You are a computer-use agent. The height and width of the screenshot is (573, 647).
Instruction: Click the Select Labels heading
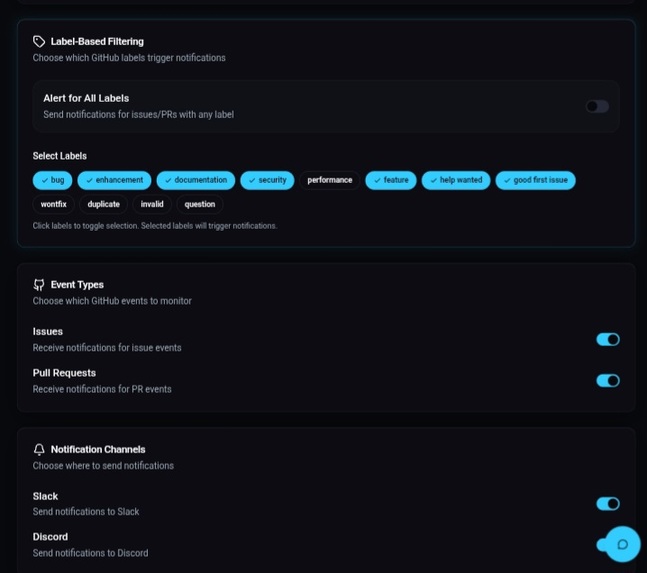click(x=60, y=156)
